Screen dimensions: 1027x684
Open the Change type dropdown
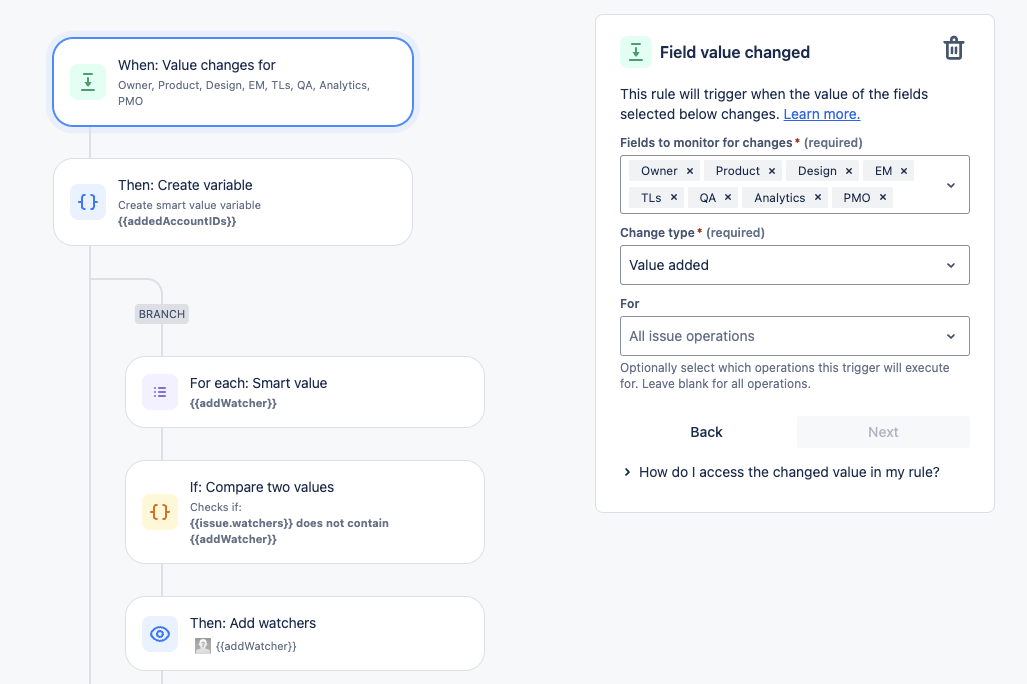[x=794, y=265]
